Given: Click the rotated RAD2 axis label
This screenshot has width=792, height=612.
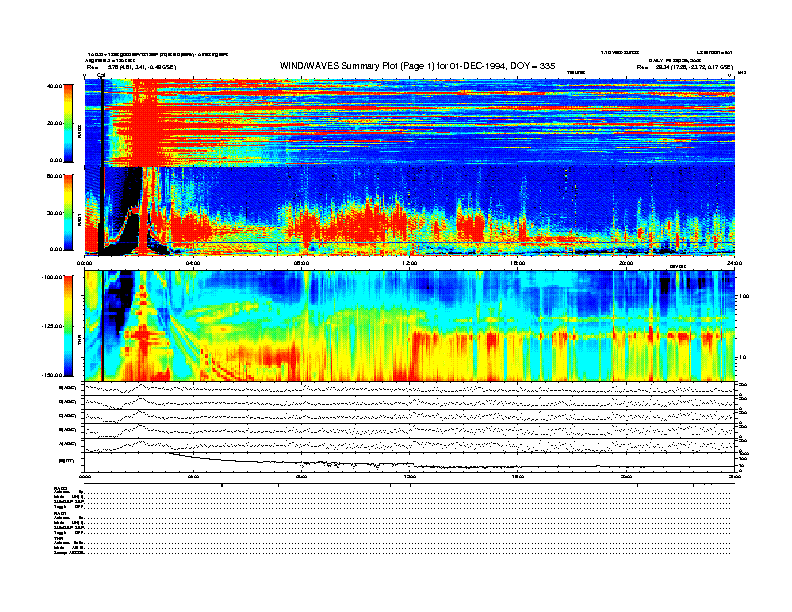Looking at the screenshot, I should (x=79, y=133).
